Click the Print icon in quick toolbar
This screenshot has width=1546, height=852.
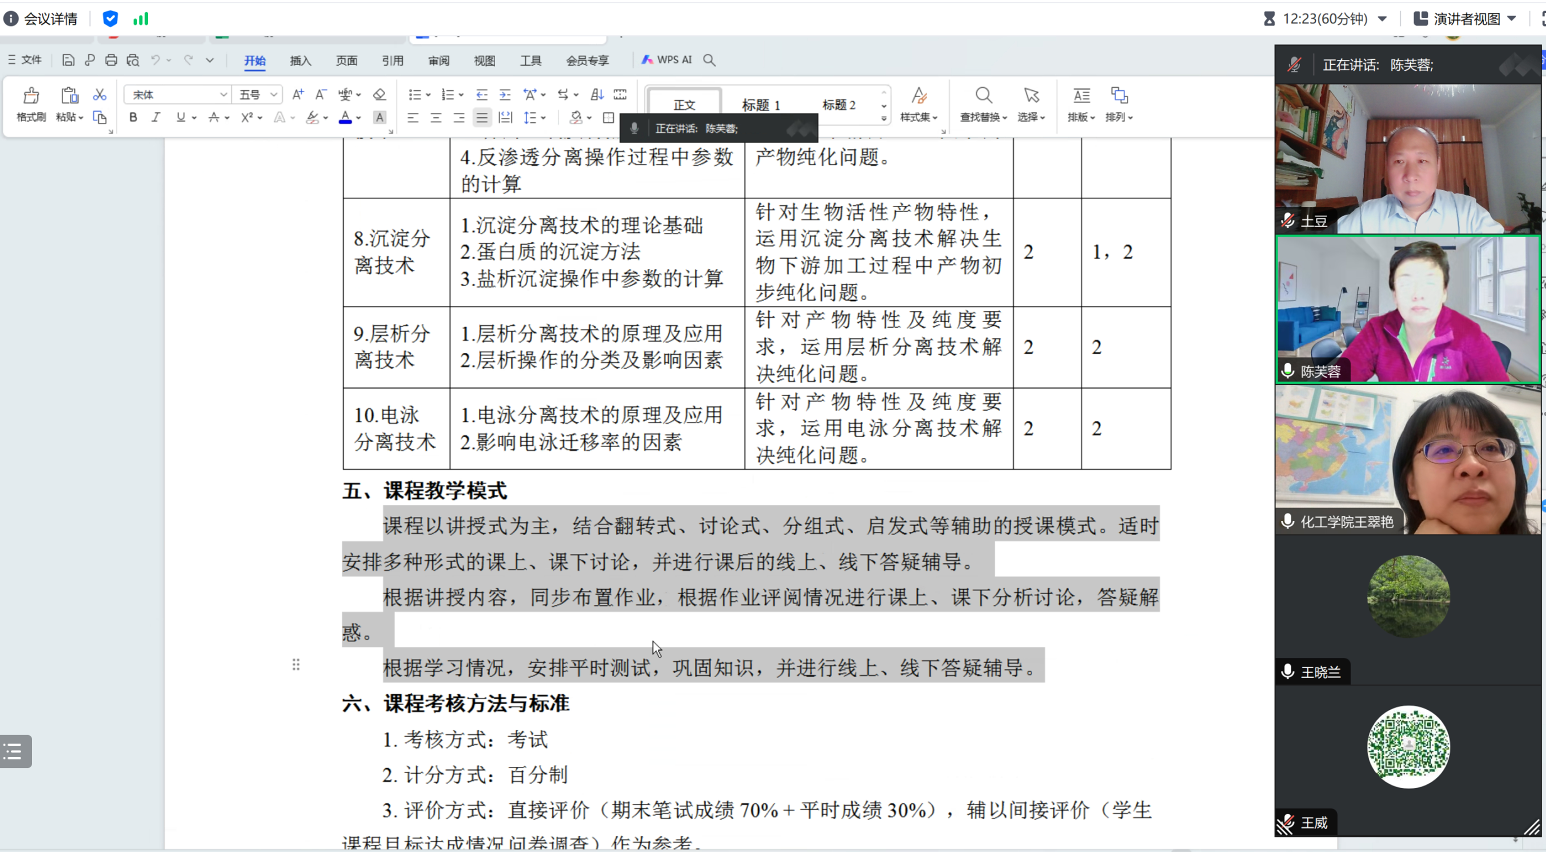111,60
